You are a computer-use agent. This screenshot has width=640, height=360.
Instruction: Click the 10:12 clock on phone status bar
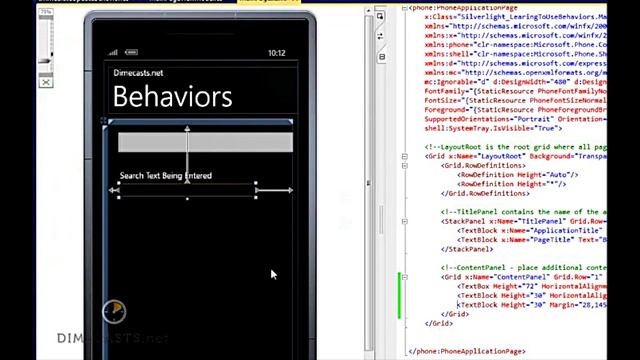[x=277, y=53]
